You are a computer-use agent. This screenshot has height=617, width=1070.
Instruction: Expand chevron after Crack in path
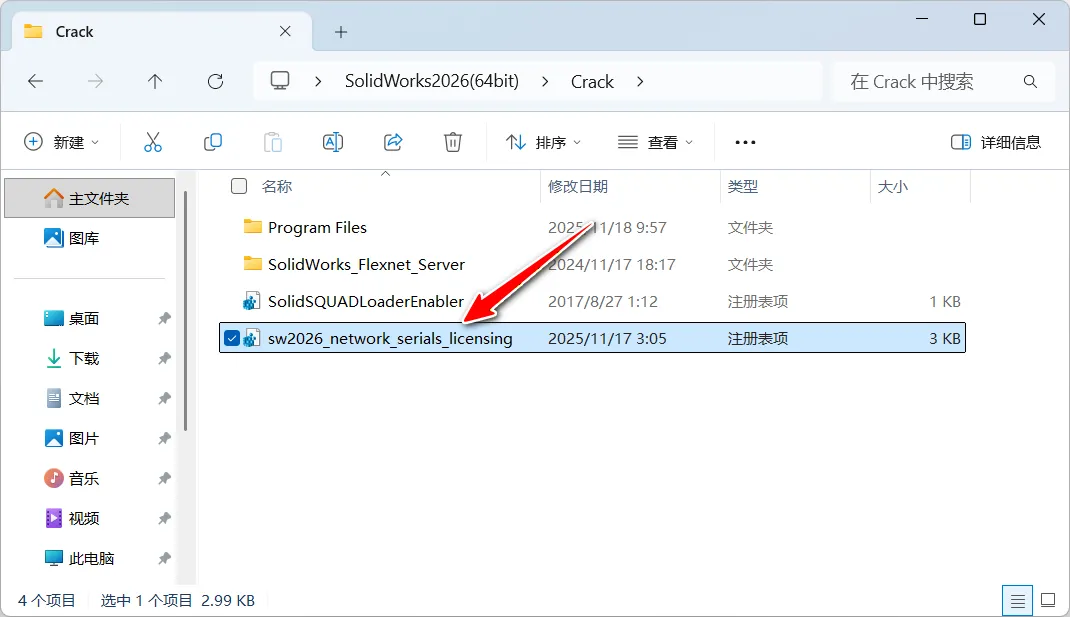tap(639, 81)
